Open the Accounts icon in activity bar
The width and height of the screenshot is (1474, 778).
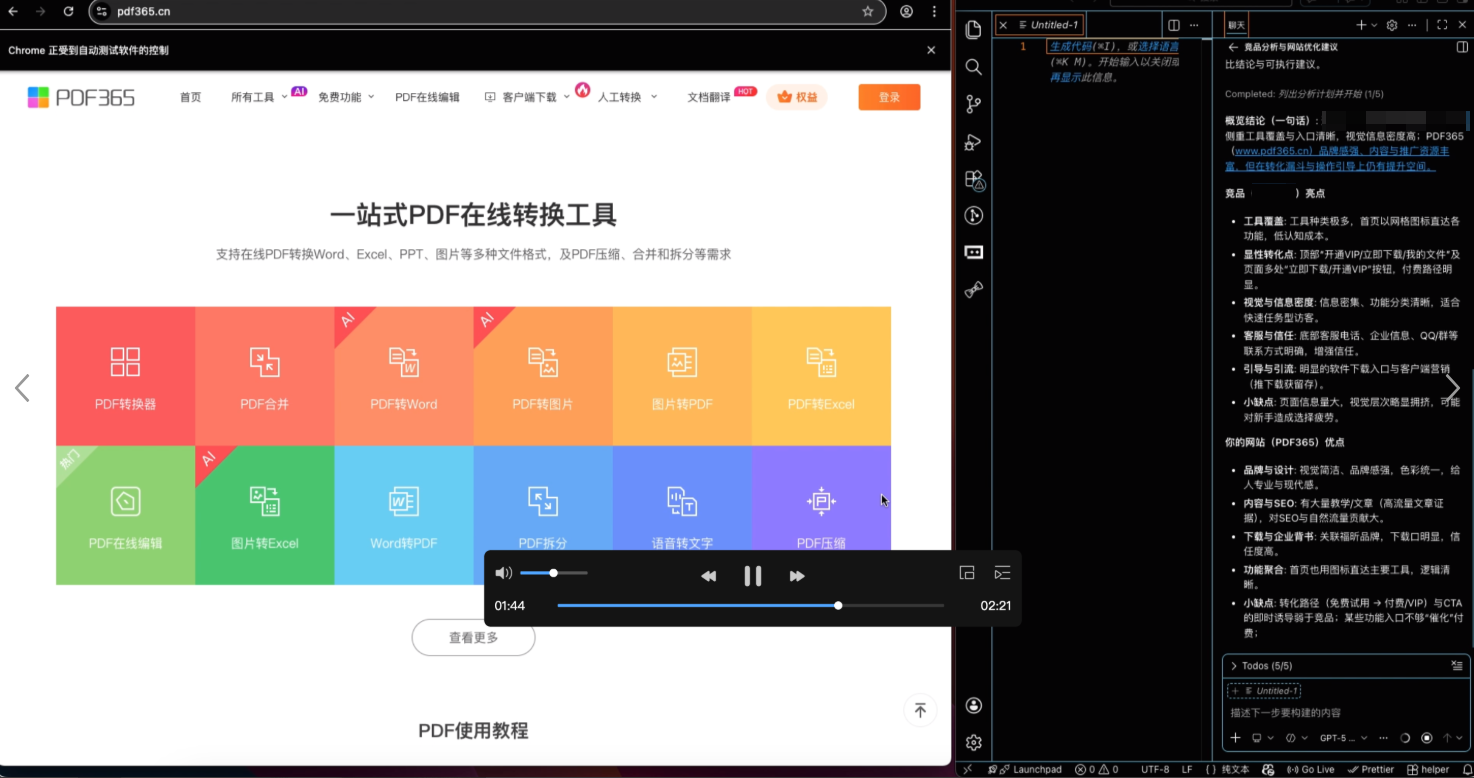click(973, 706)
